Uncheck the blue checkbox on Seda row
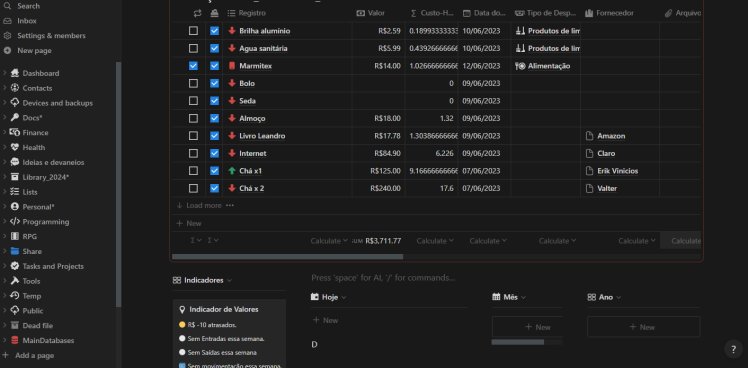 tap(215, 101)
